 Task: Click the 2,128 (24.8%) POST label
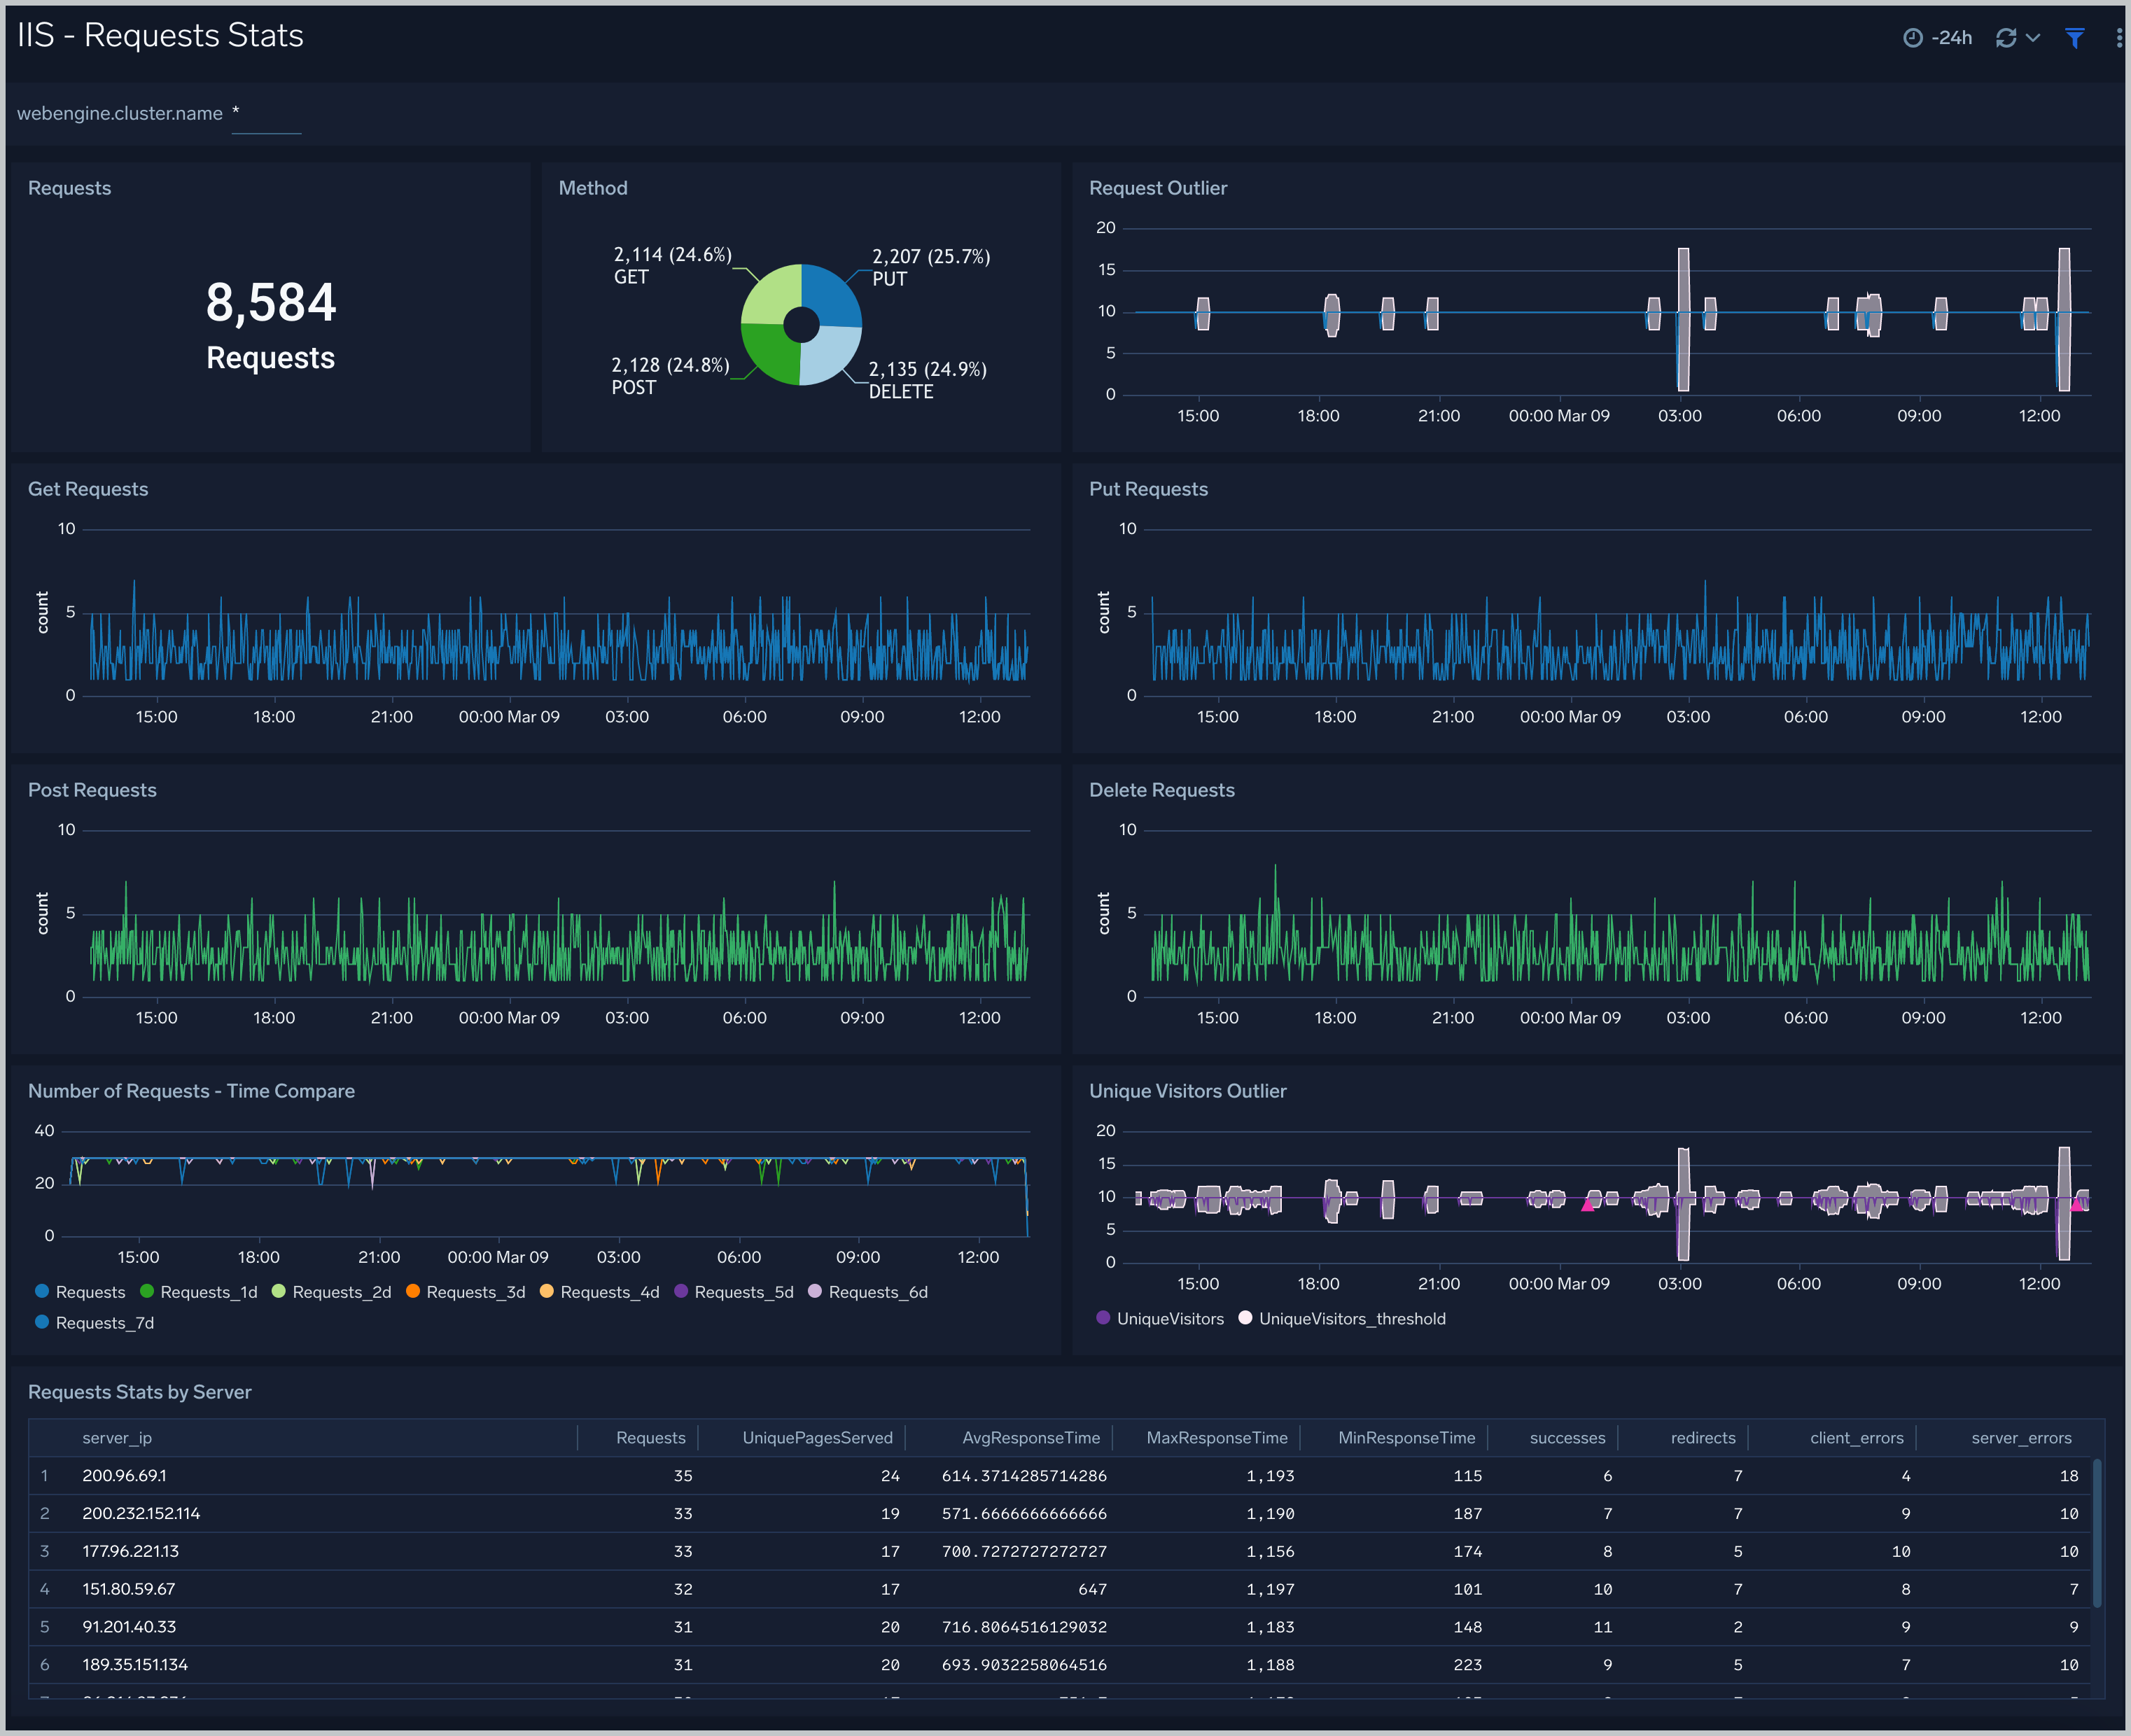(x=671, y=376)
